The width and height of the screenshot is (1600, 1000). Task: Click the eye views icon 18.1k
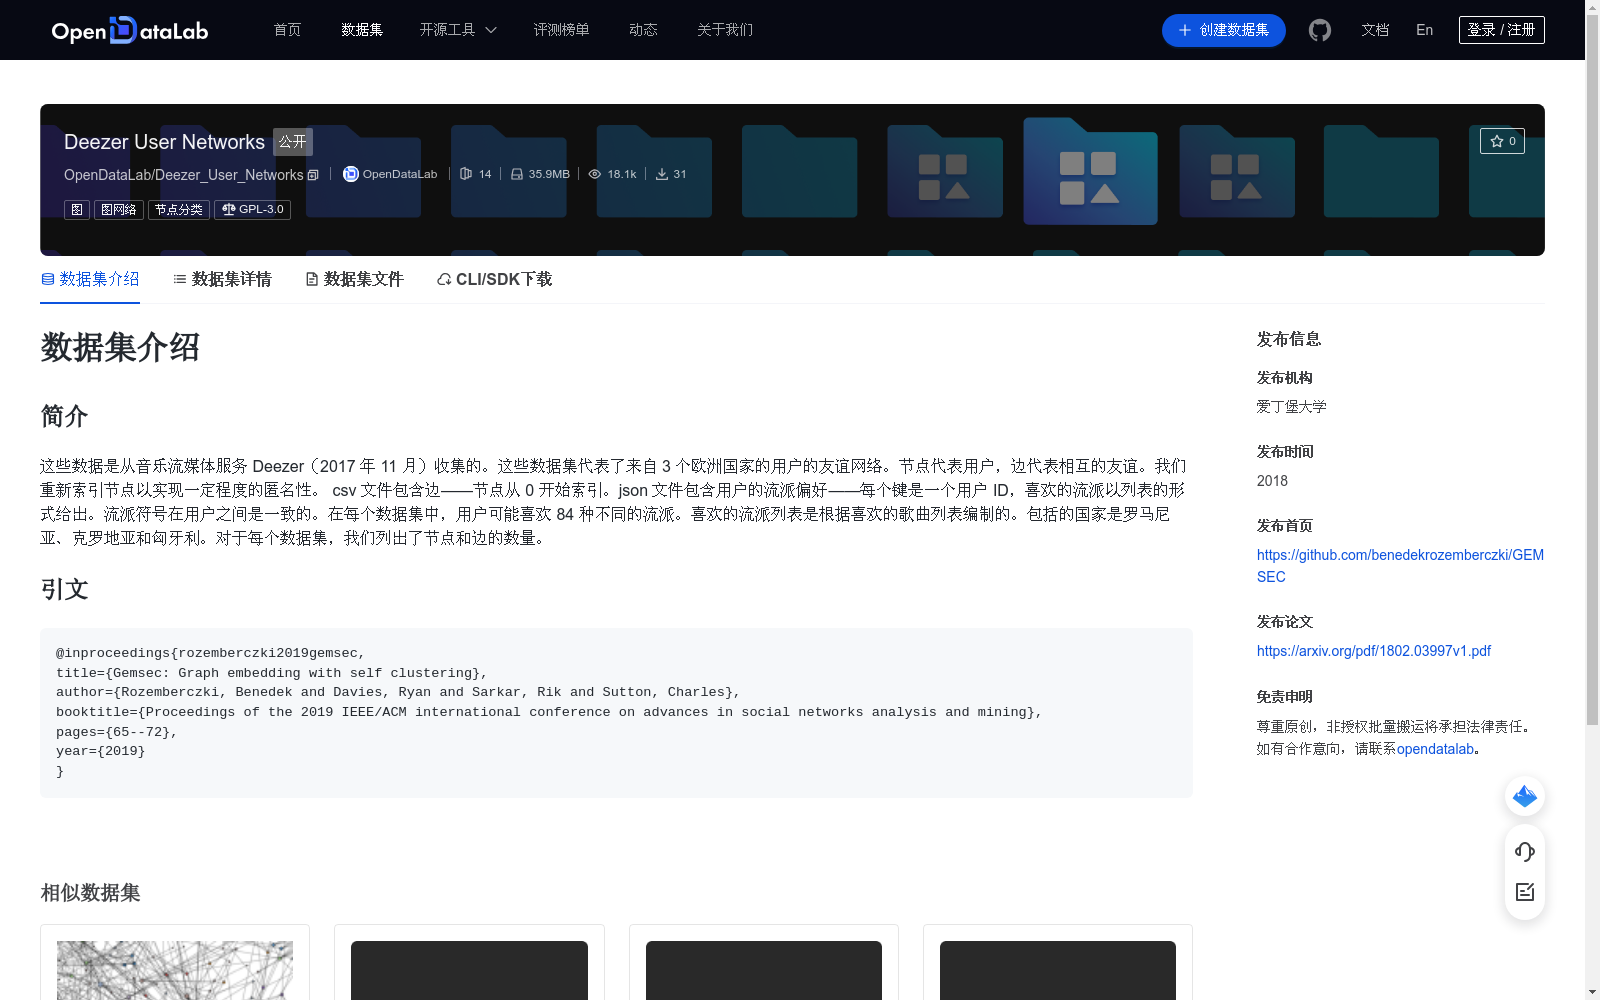tap(595, 174)
